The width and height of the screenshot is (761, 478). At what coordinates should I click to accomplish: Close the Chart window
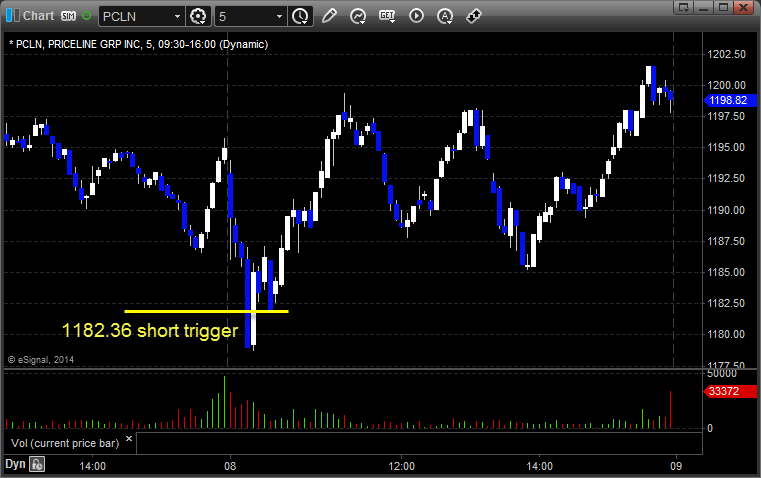click(744, 7)
